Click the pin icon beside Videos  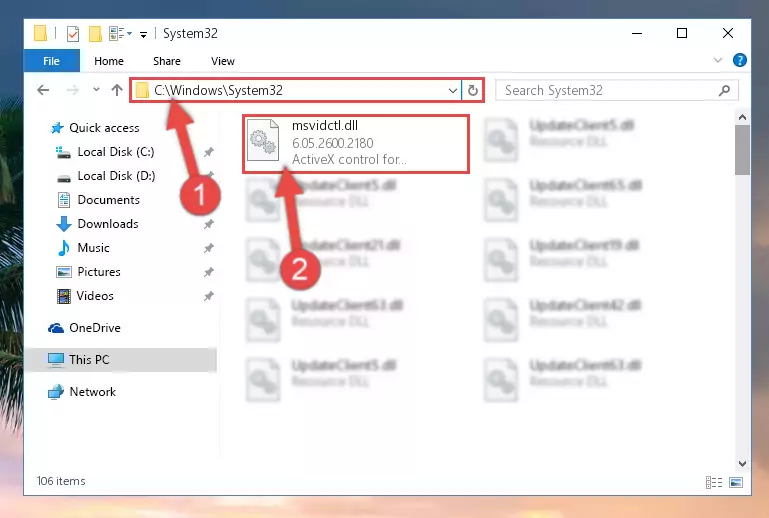pyautogui.click(x=208, y=296)
